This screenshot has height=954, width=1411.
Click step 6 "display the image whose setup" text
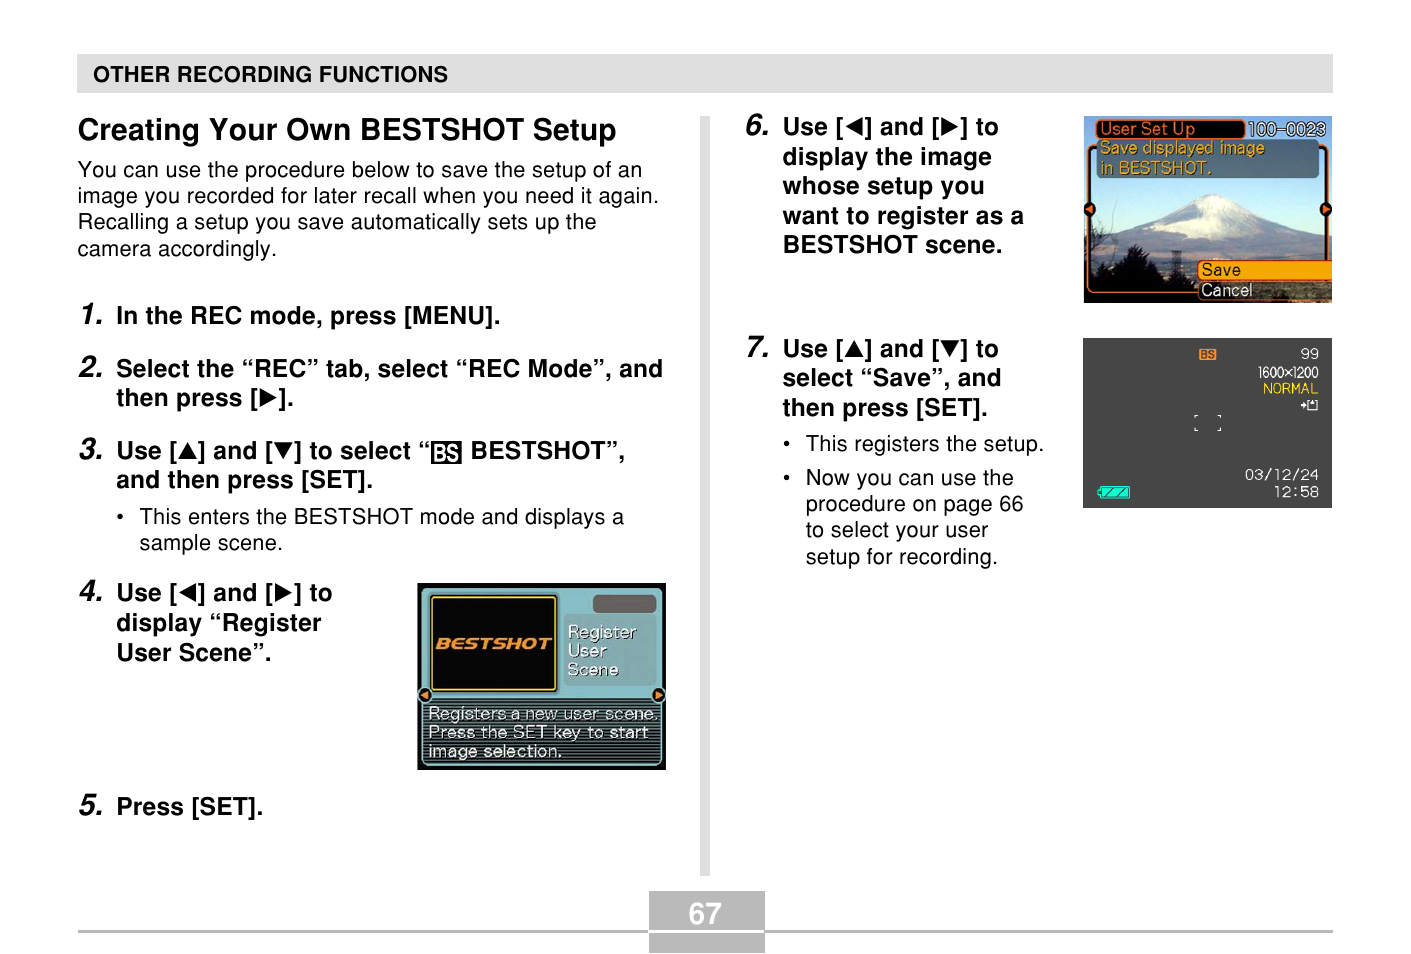click(903, 186)
